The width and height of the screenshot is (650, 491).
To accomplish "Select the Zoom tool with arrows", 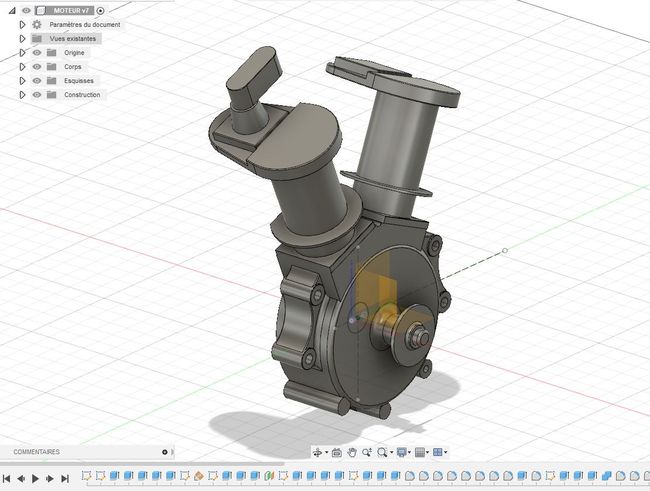I will tap(366, 452).
